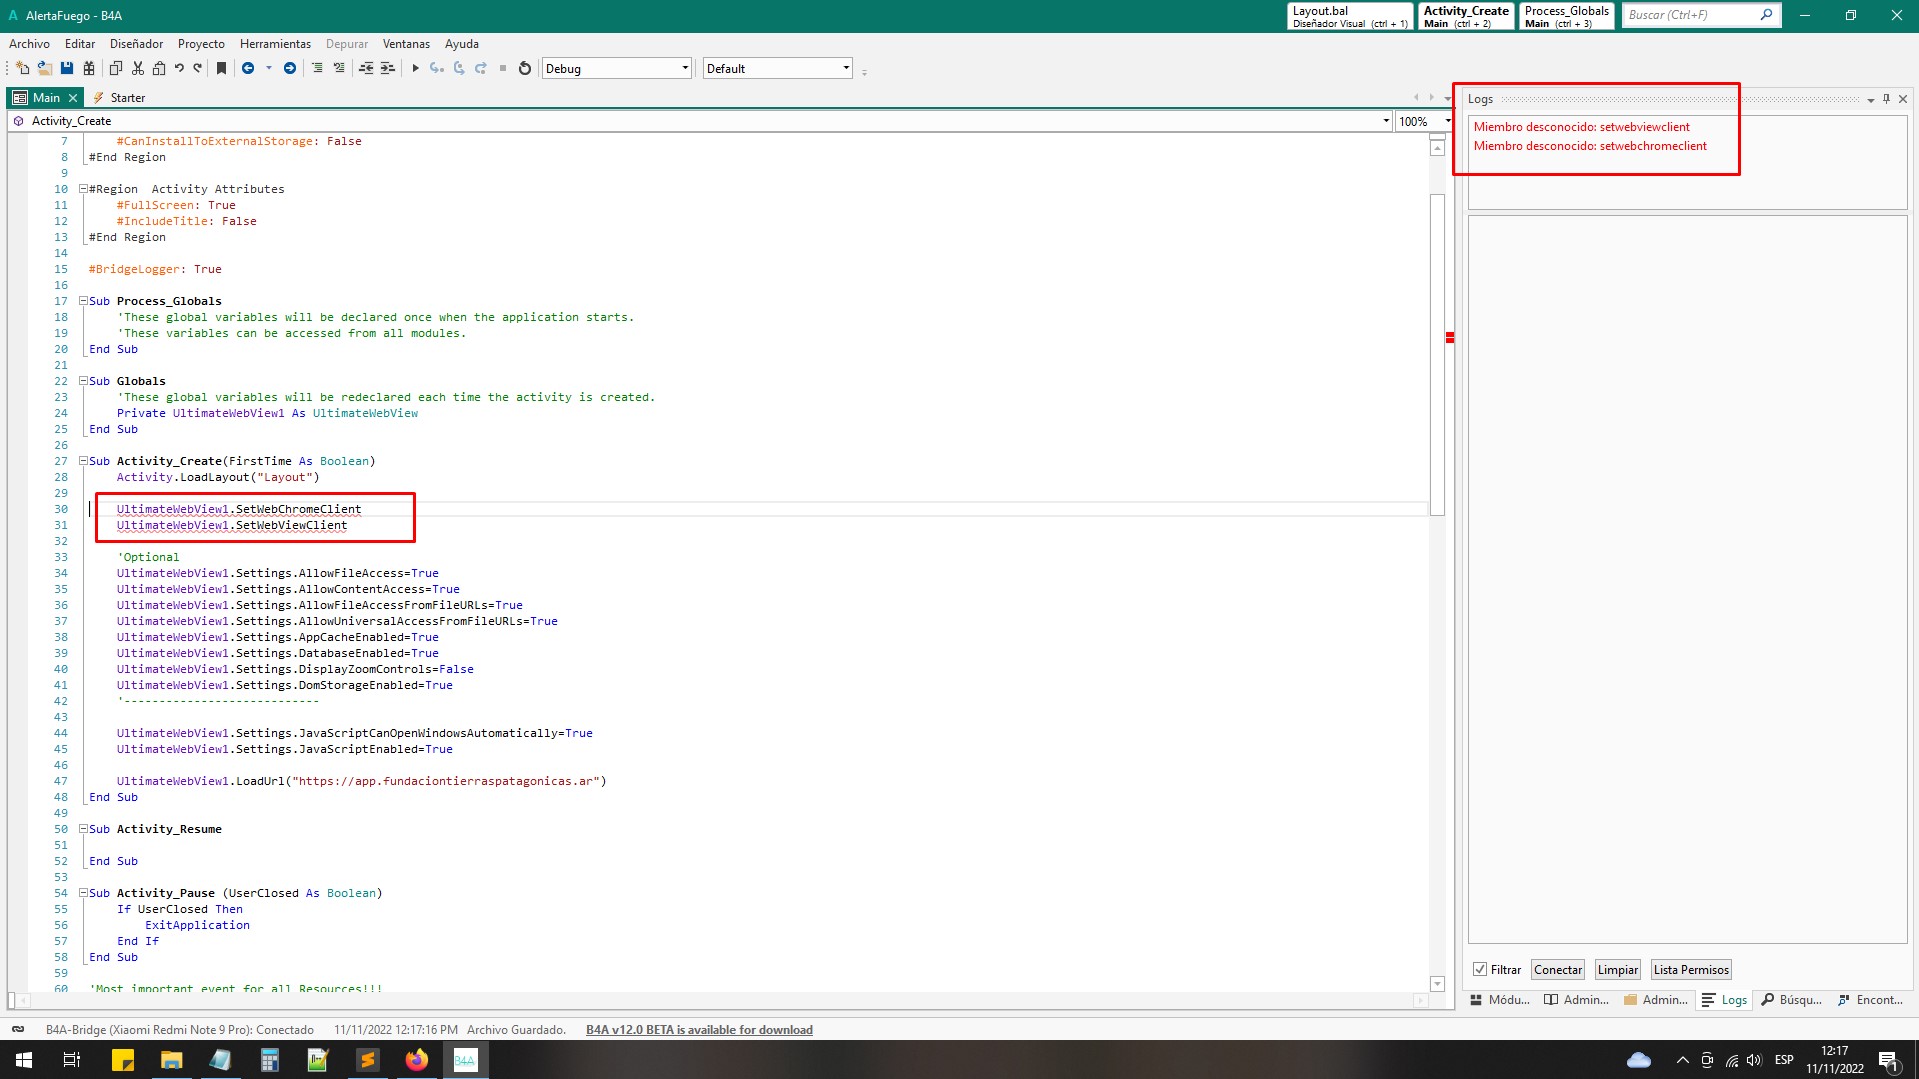Open the B4A v12.0 BETA download link
This screenshot has height=1079, width=1919.
click(699, 1029)
